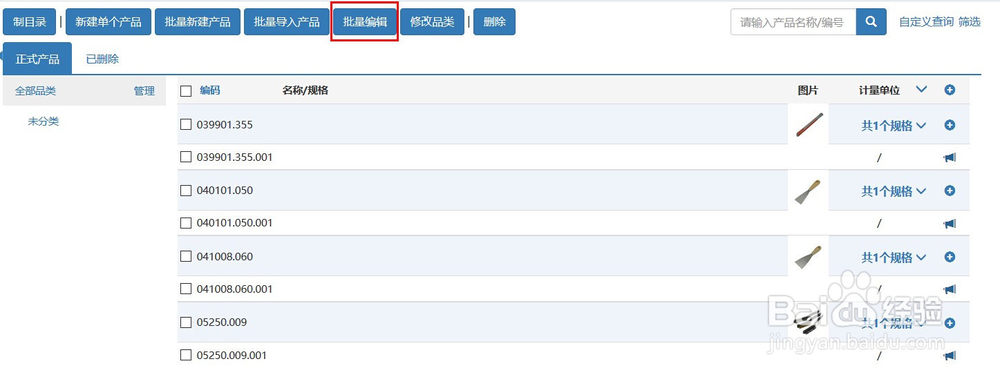The image size is (1000, 377).
Task: Check the box for 040101.050.001
Action: point(186,223)
